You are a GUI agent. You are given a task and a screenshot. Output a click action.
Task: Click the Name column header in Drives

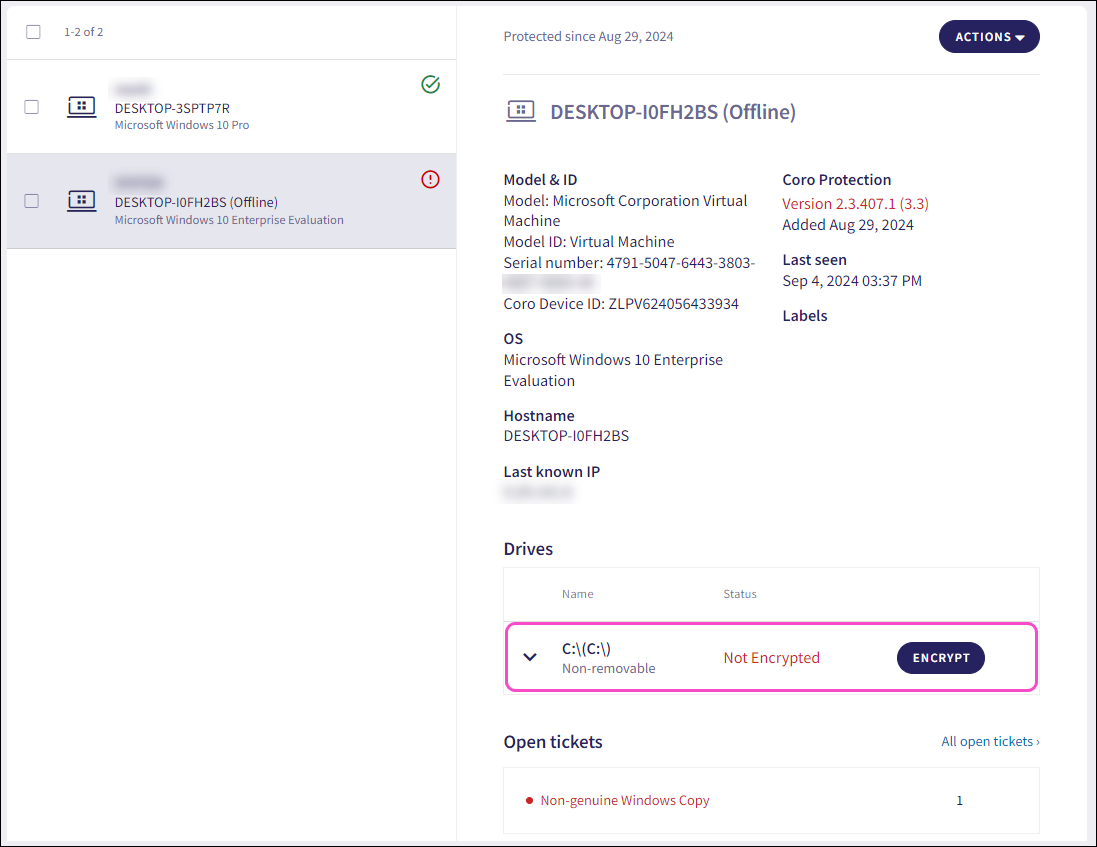[x=577, y=594]
